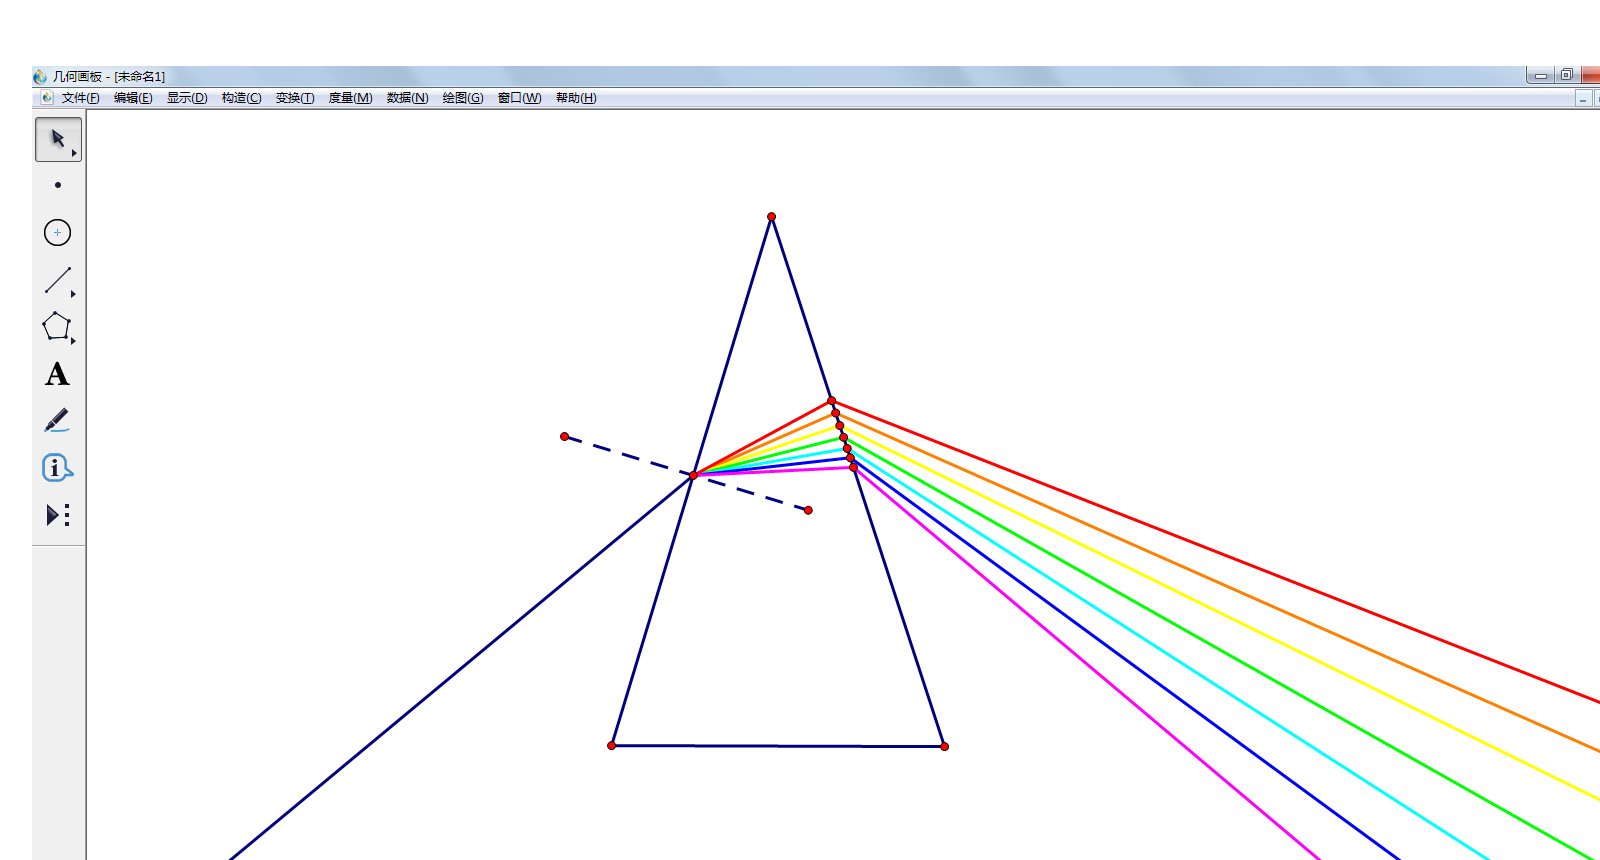Open the 文件(F) menu

coord(80,98)
